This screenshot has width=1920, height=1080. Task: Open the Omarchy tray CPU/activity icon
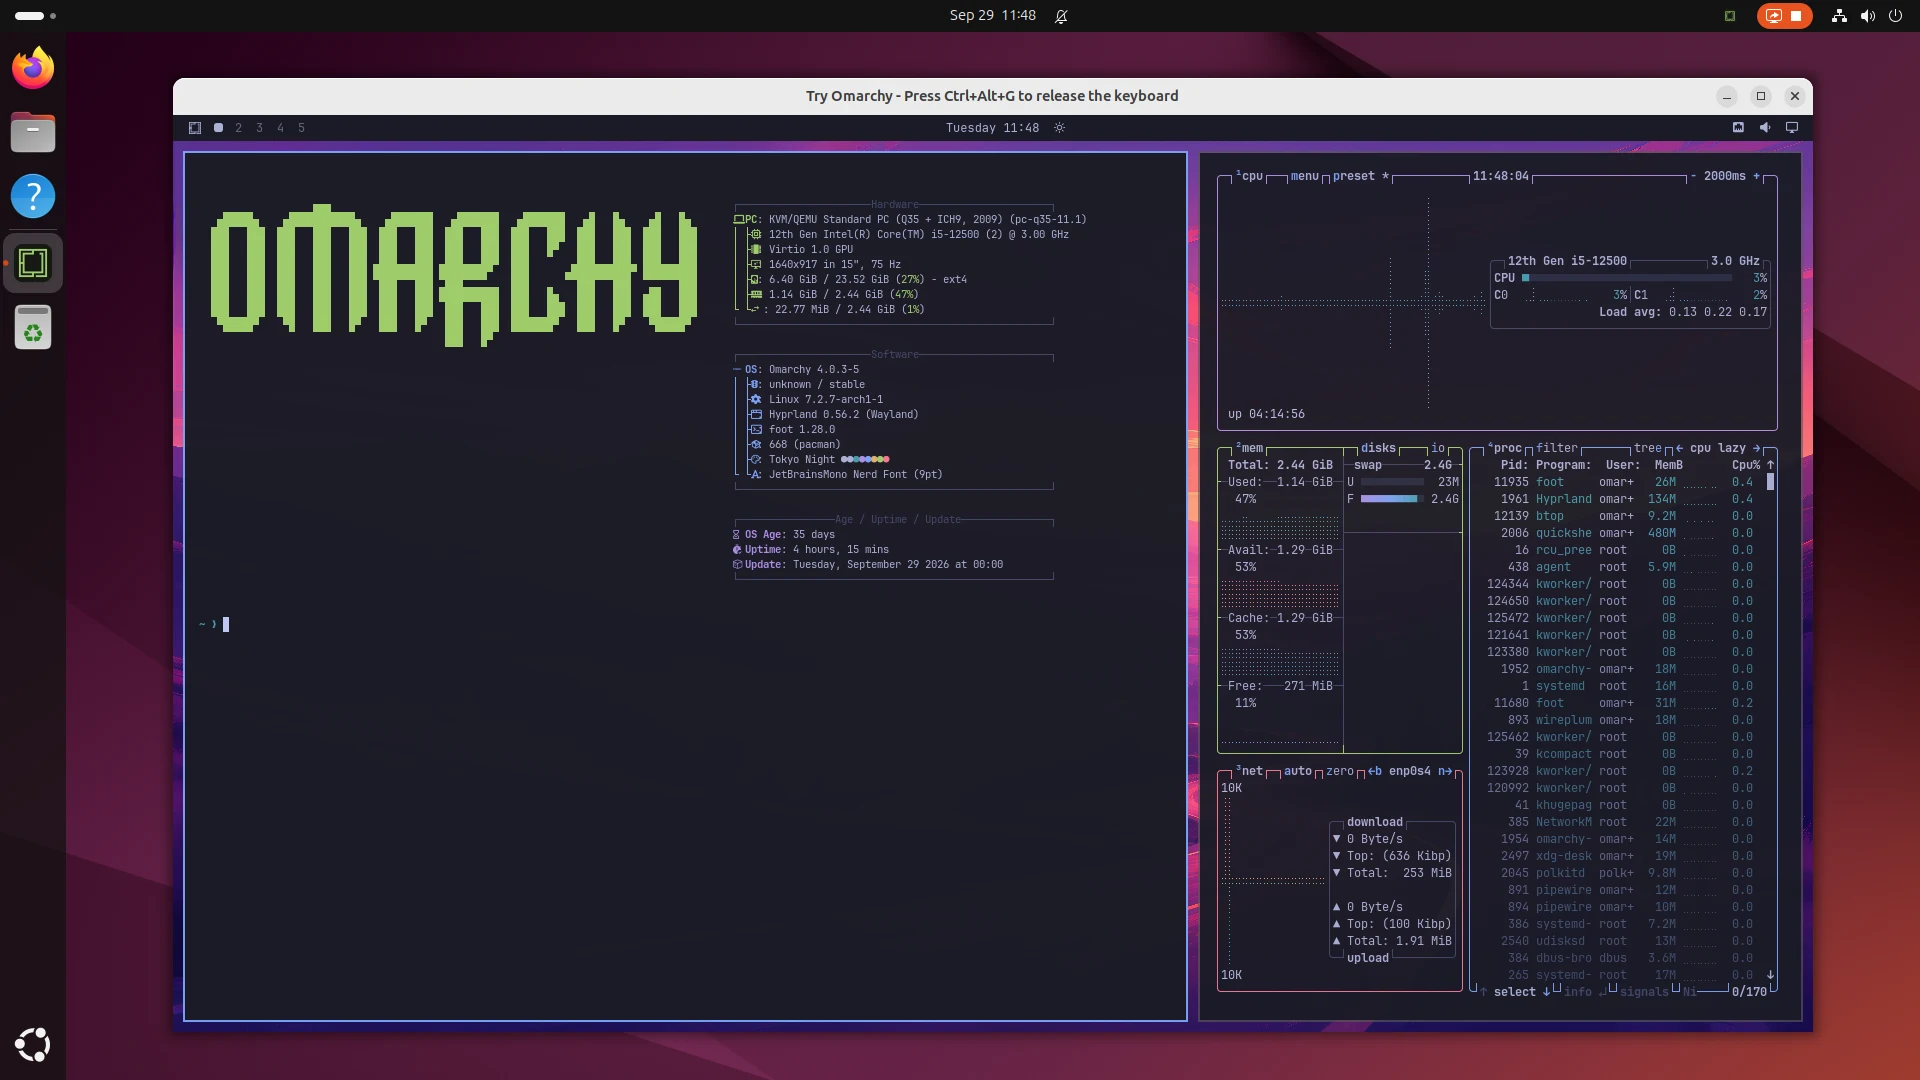click(1738, 127)
